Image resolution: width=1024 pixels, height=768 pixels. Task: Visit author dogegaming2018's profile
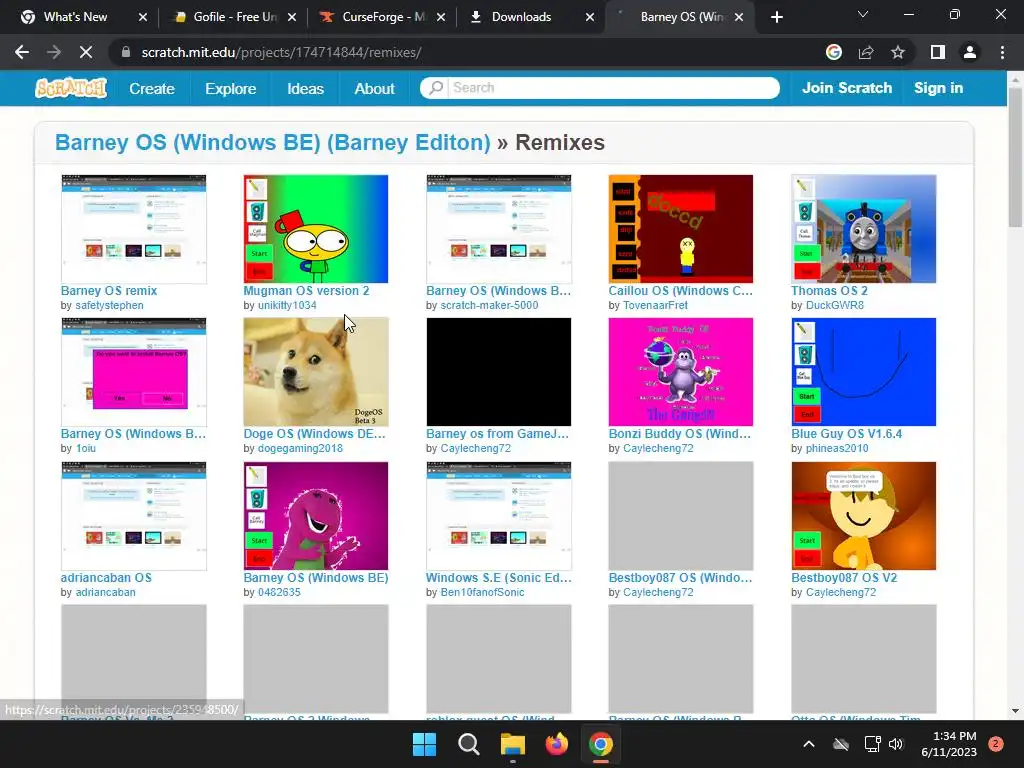coord(300,448)
